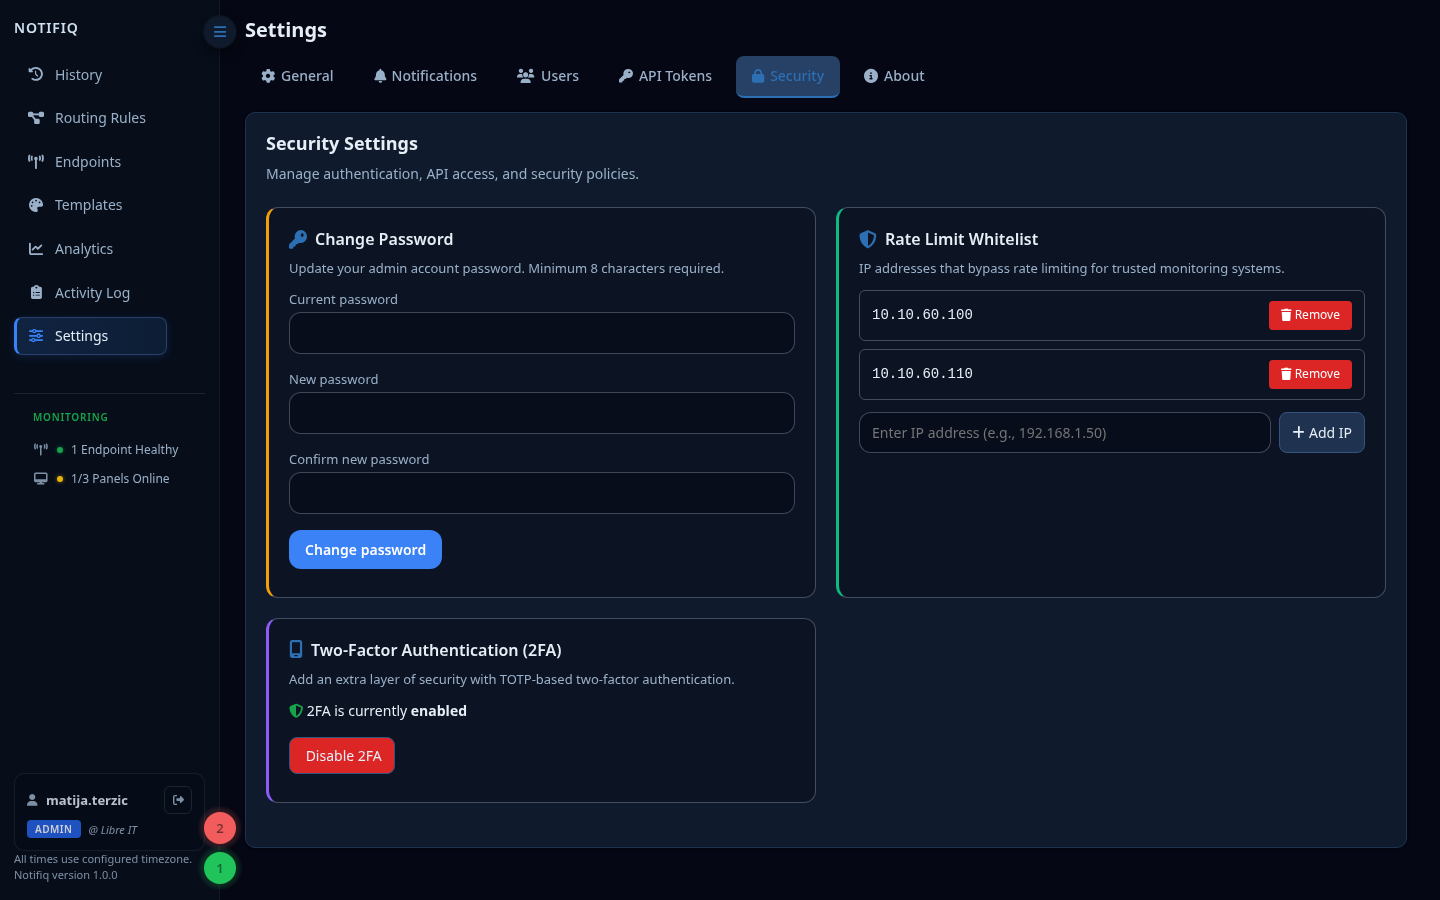Click the ADMIN role badge
1440x900 pixels.
[54, 829]
